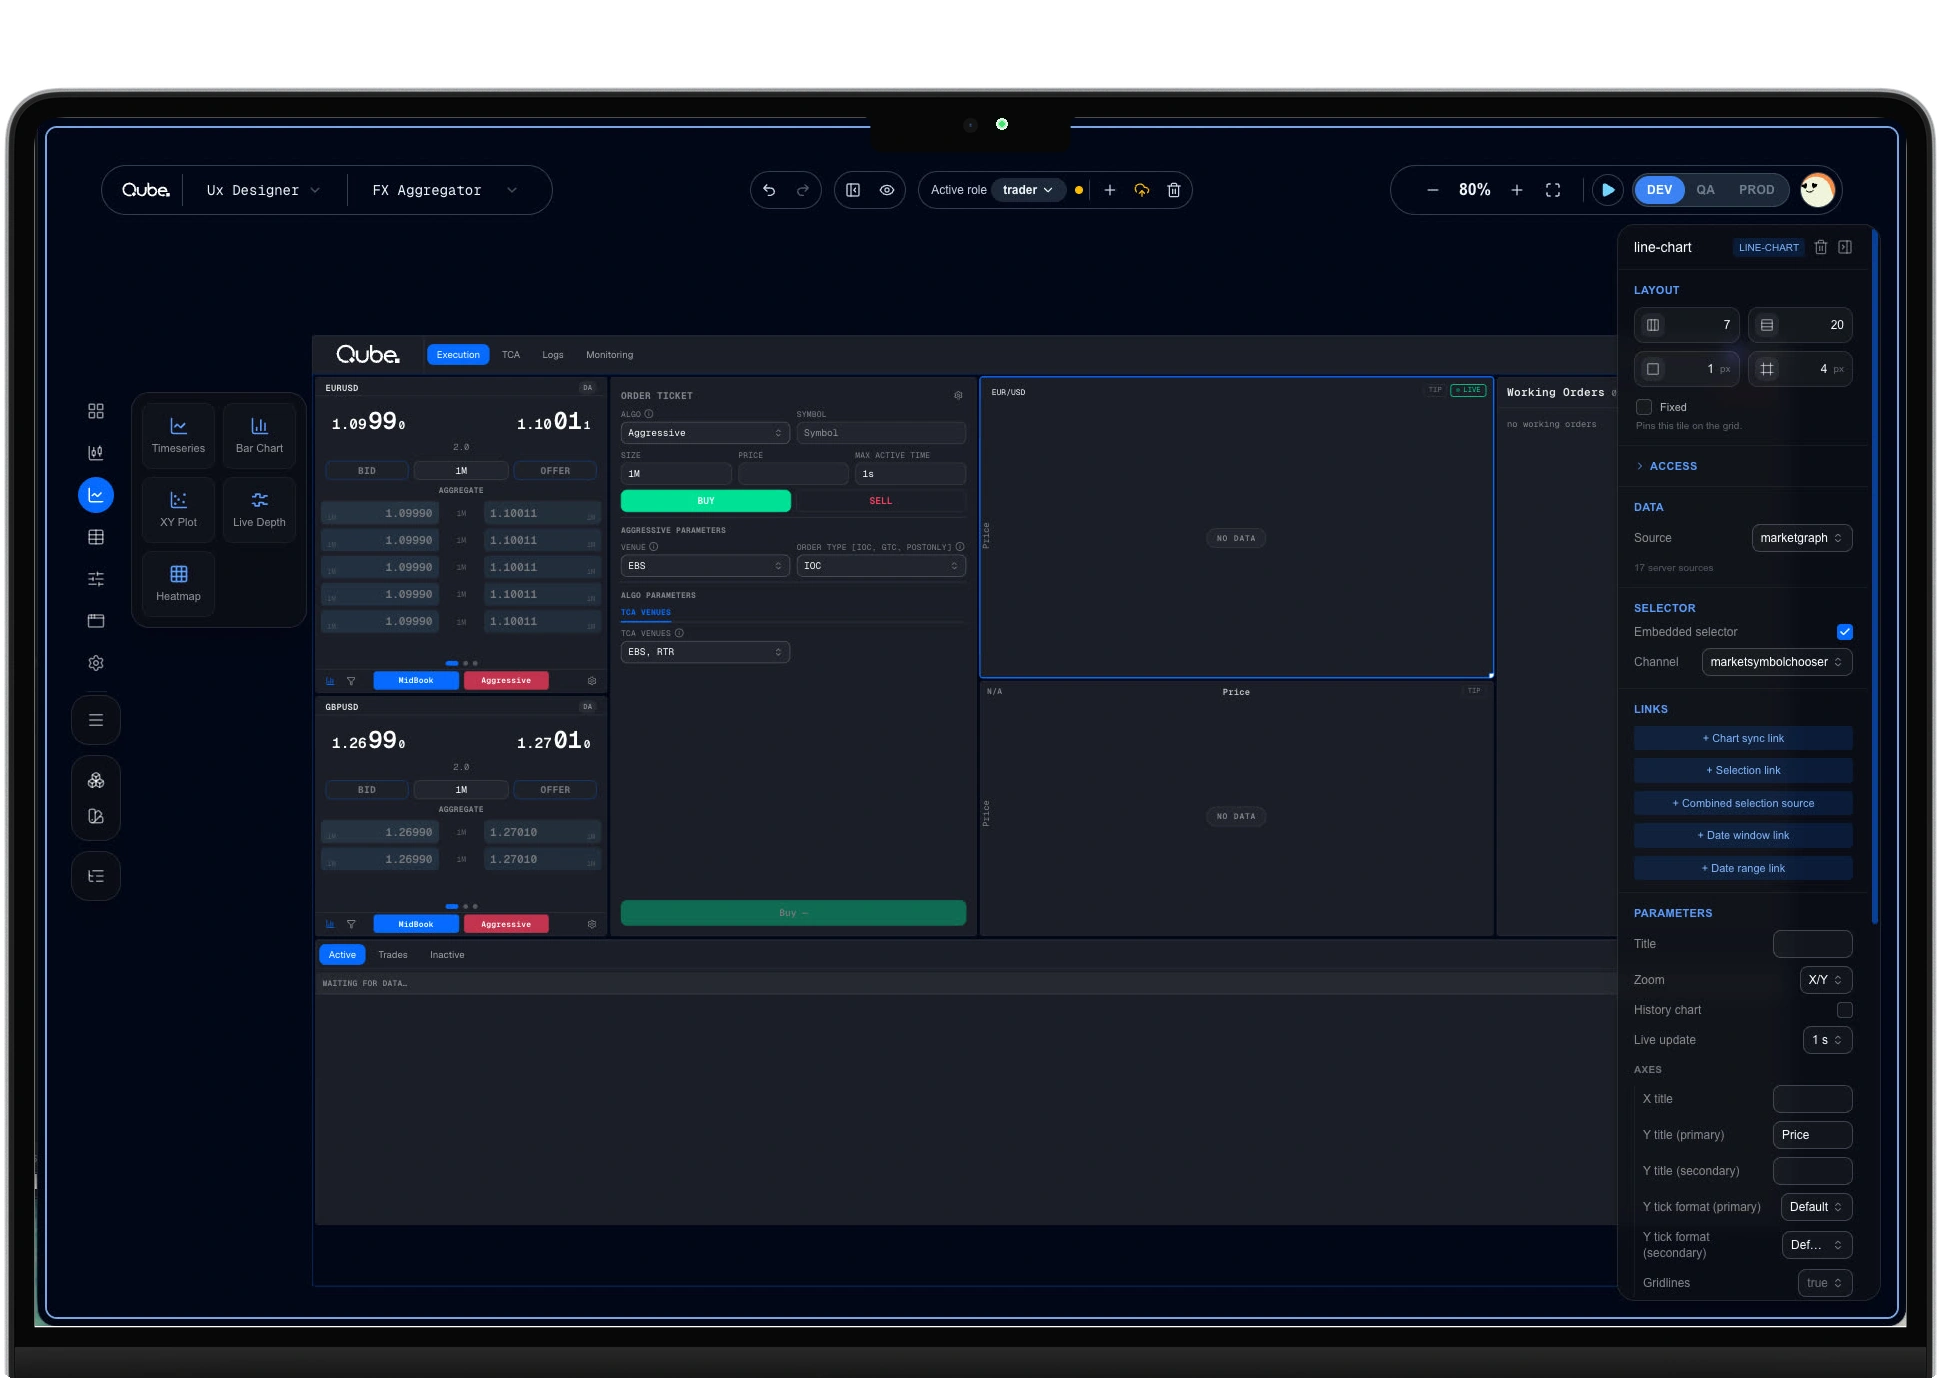This screenshot has width=1941, height=1378.
Task: Open the Live update 1 s dropdown
Action: pos(1827,1040)
